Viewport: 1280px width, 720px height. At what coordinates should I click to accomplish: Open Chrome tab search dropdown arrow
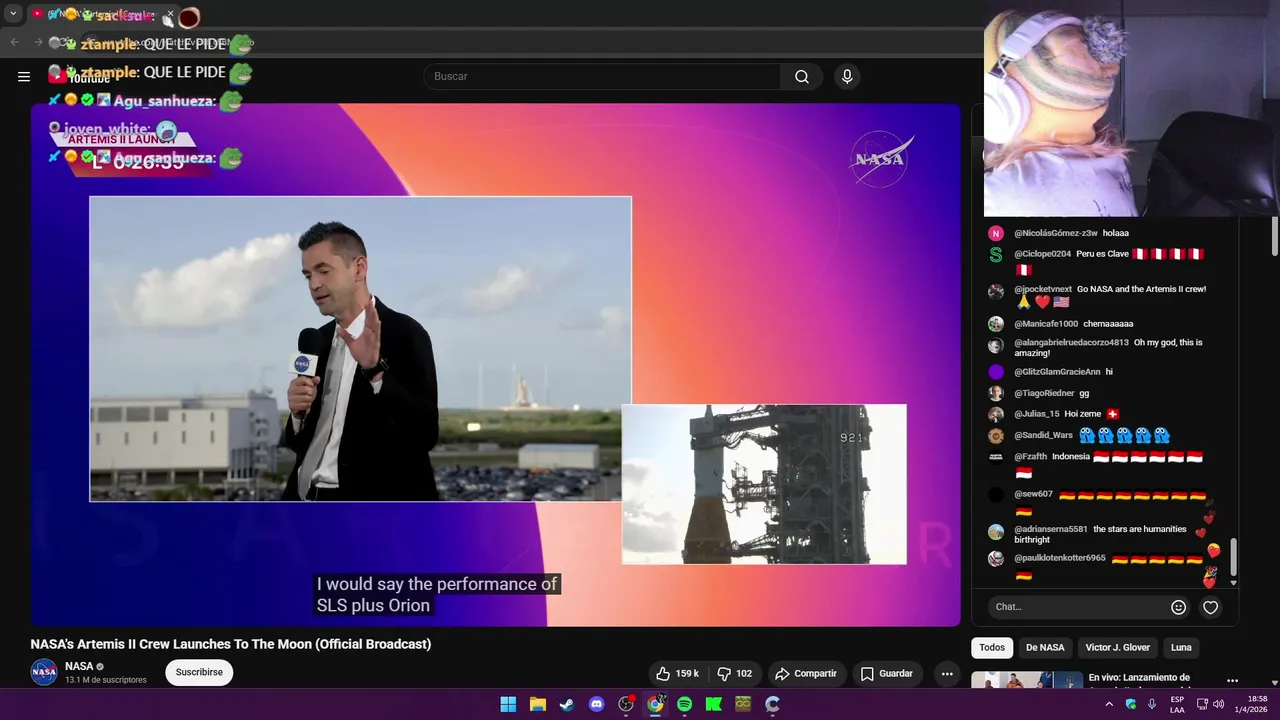(x=13, y=14)
